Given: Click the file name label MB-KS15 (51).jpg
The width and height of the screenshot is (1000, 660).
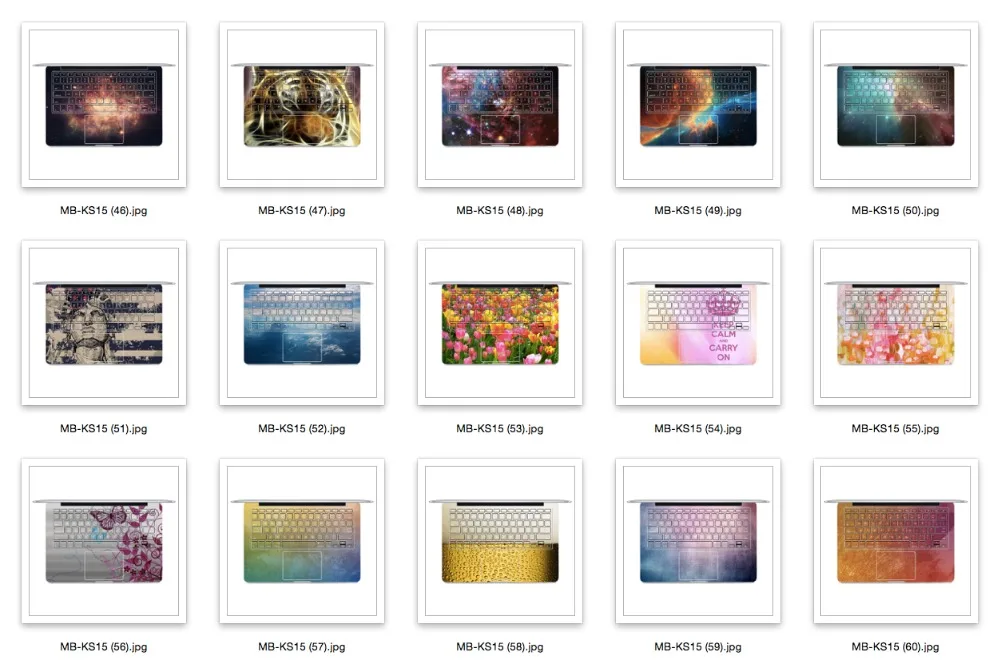Looking at the screenshot, I should coord(104,429).
